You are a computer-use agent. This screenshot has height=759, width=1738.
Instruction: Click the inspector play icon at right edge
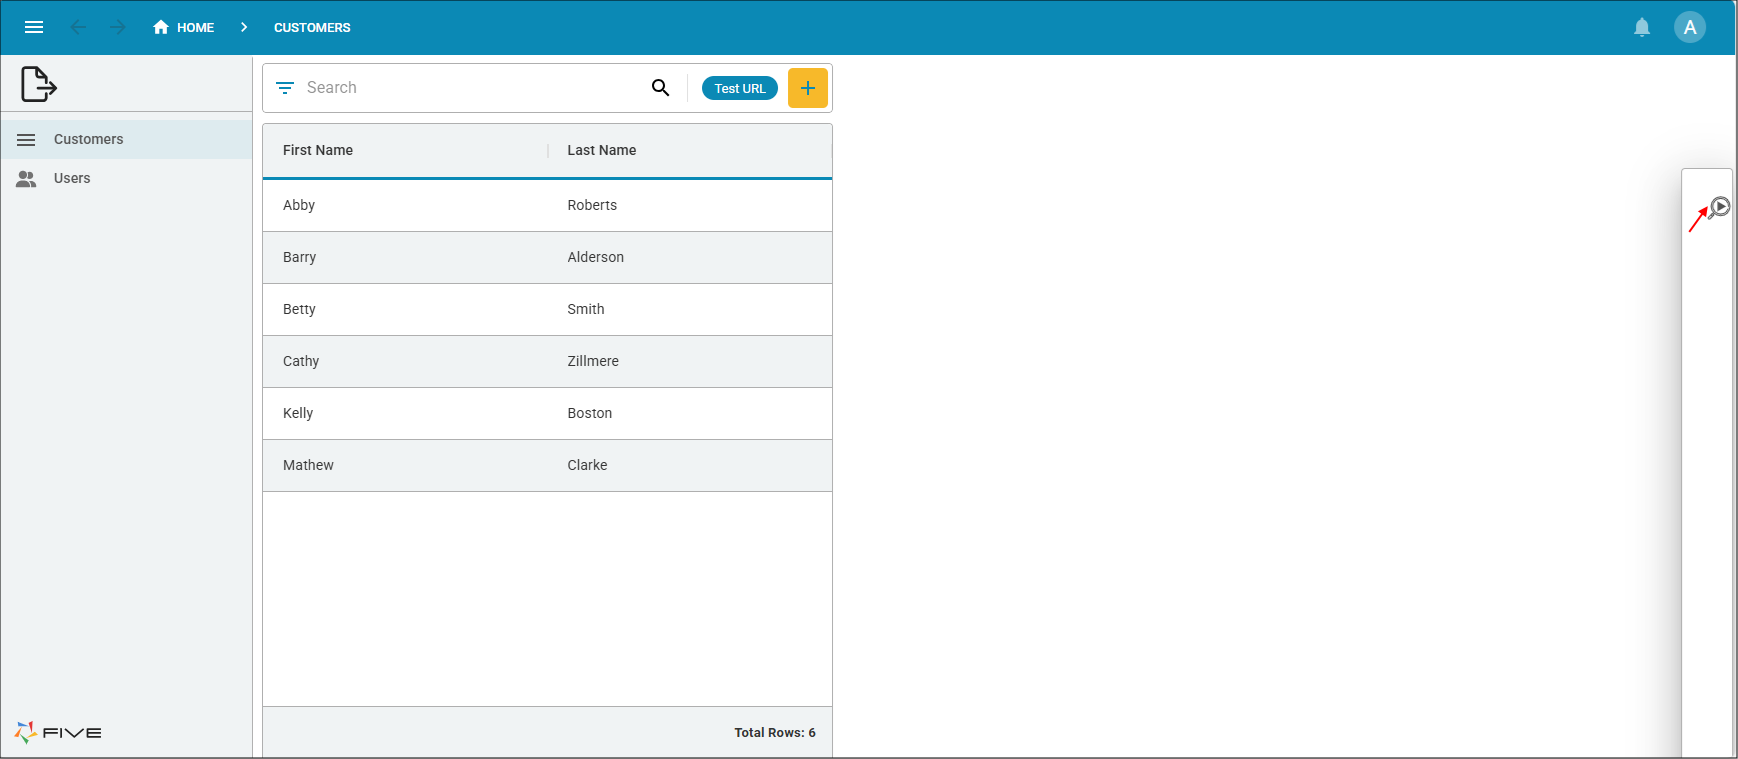click(1720, 207)
